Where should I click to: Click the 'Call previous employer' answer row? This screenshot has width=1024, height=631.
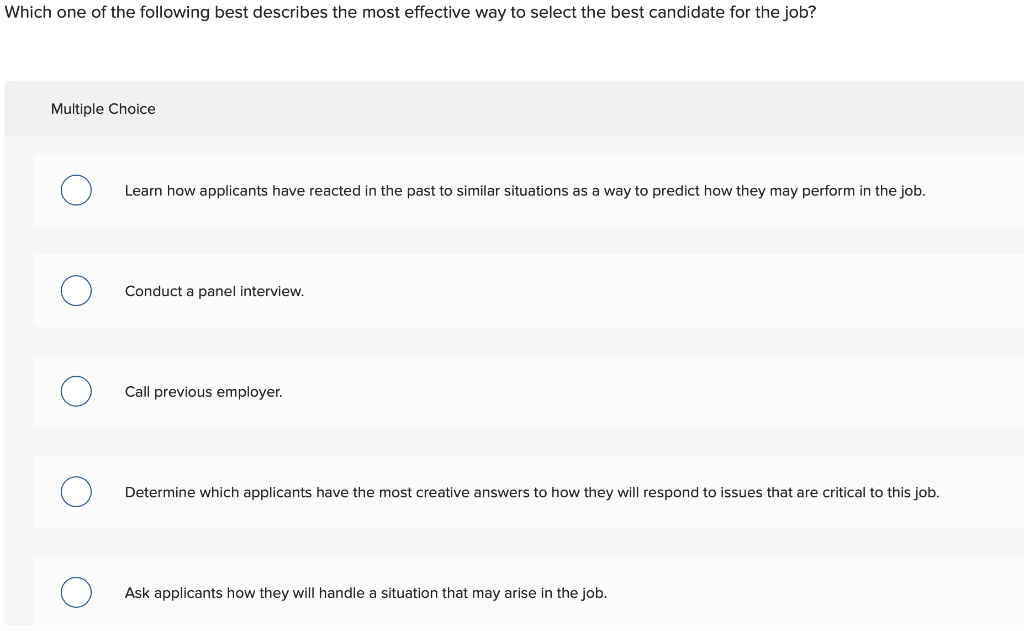203,391
